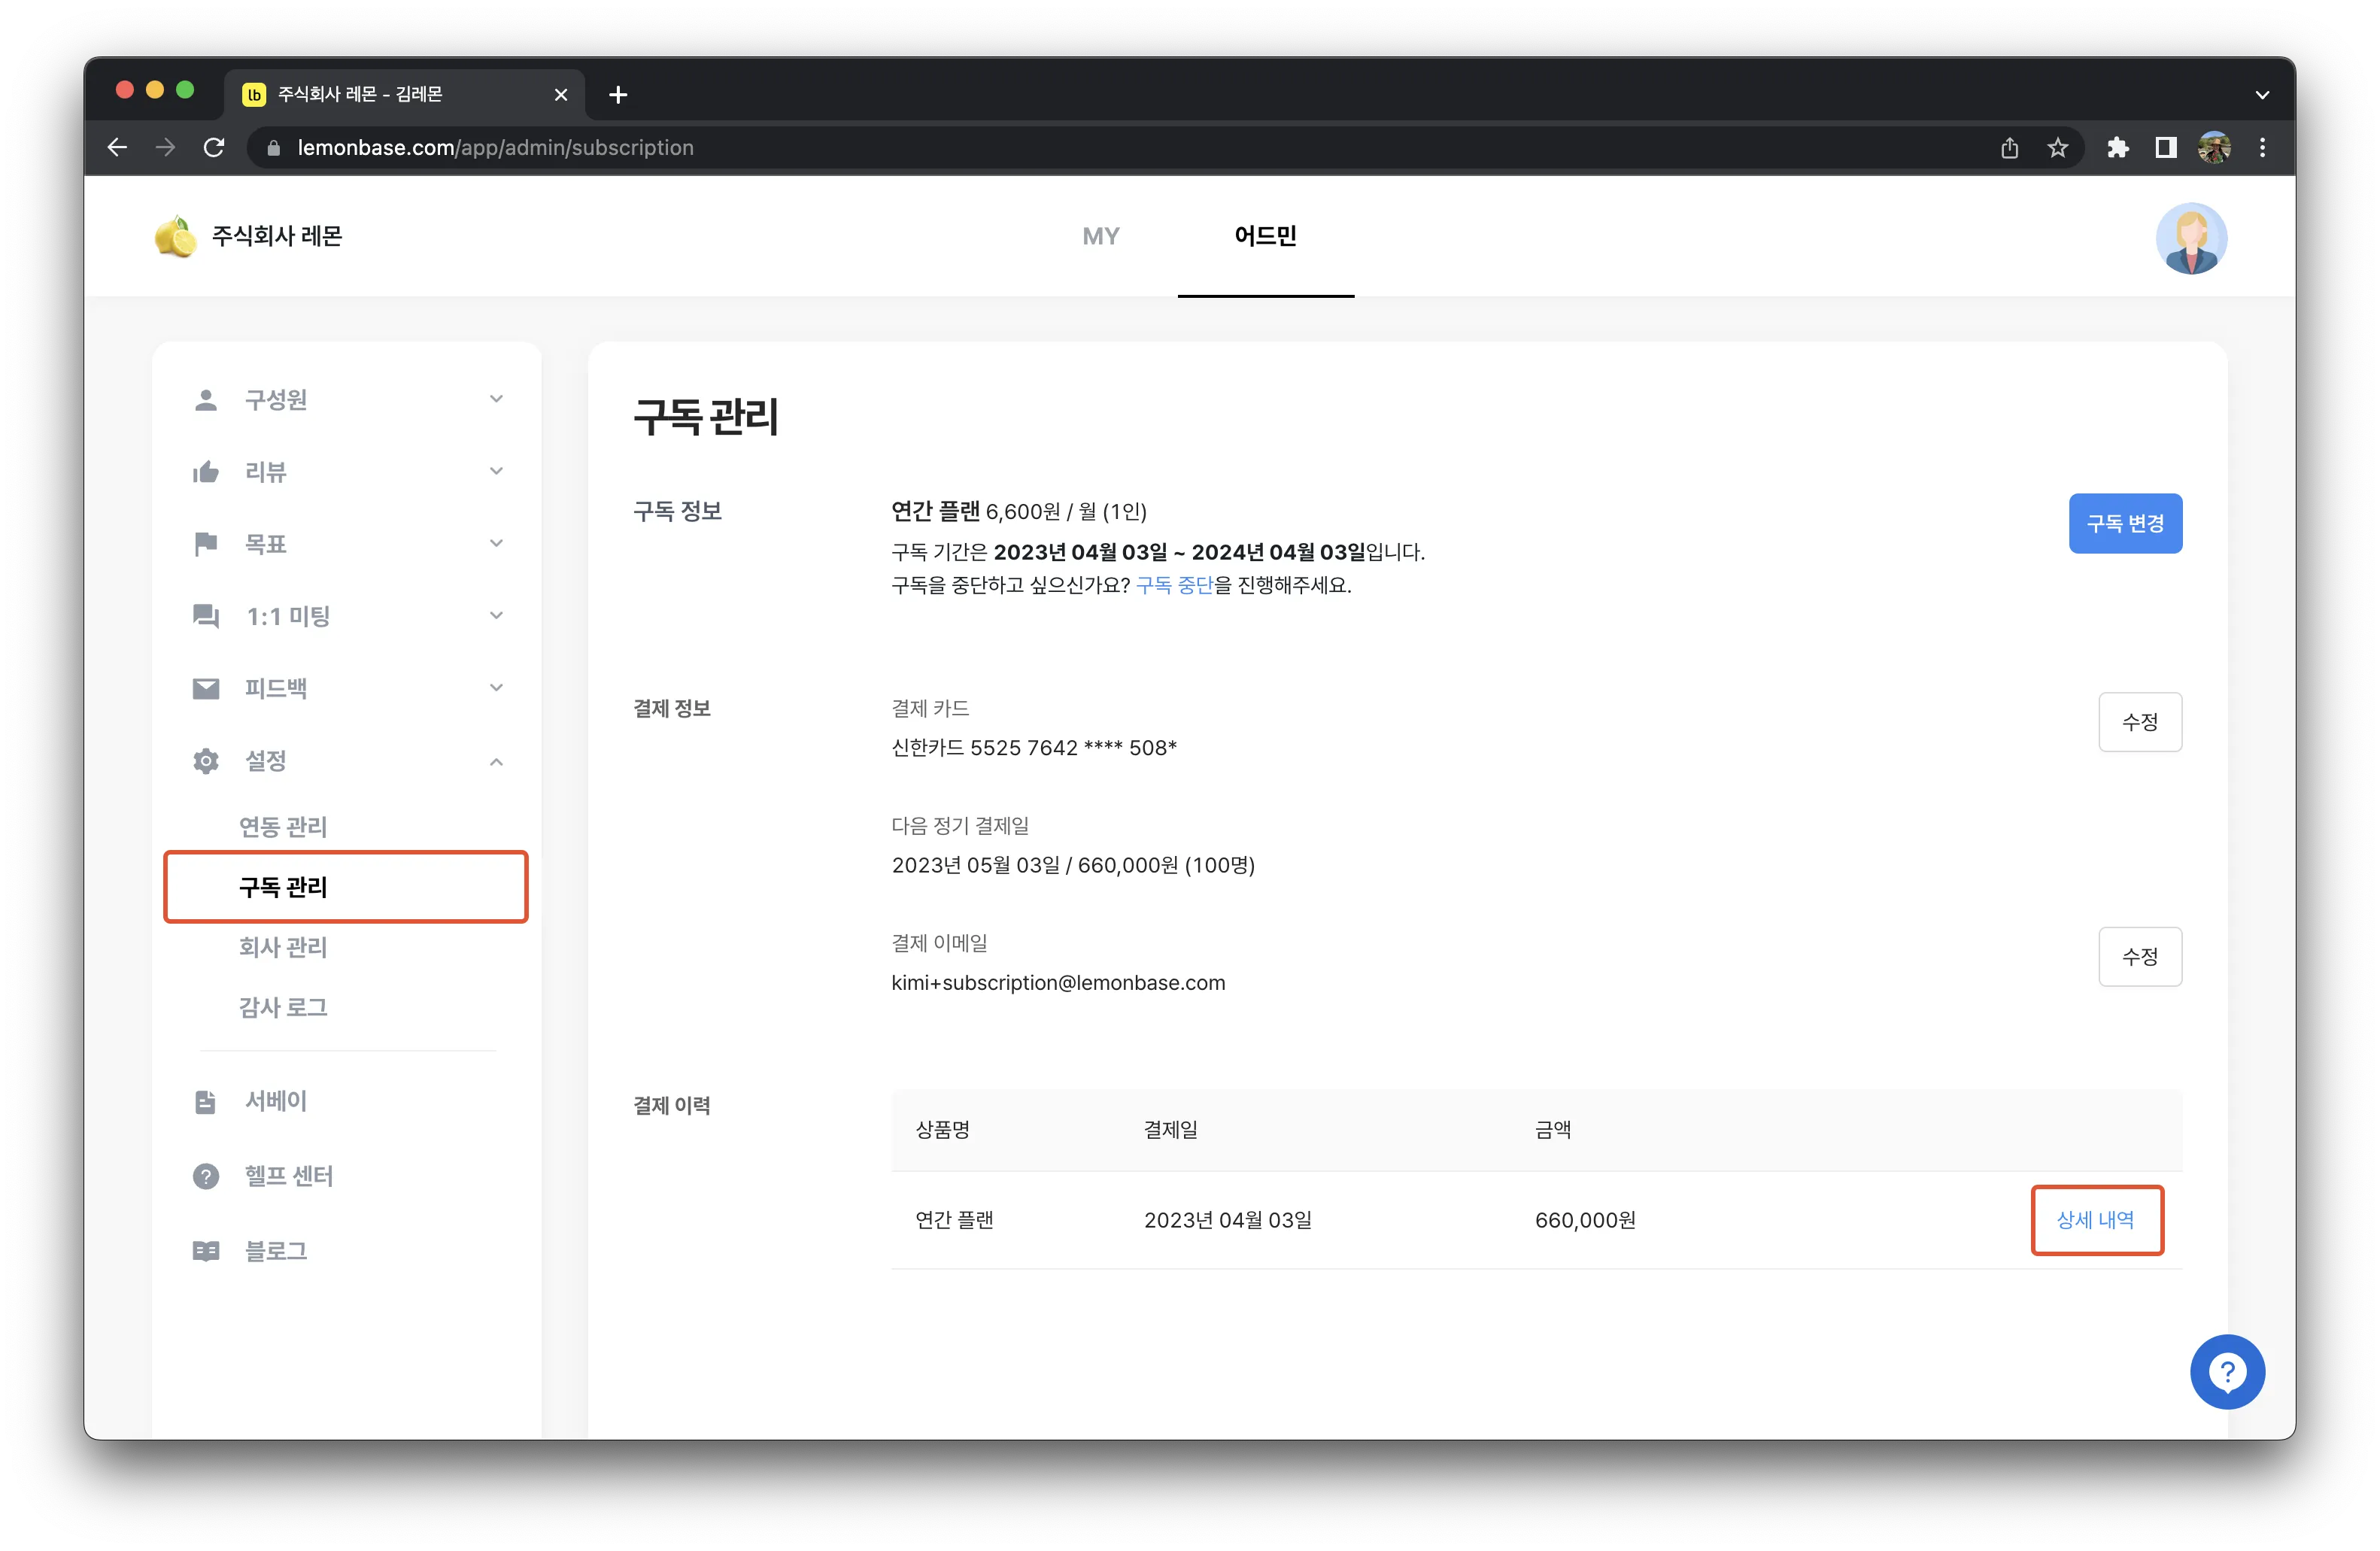Click email kimi+subscription@lemonbase.com
Screen dimensions: 2380x1551
point(1058,983)
